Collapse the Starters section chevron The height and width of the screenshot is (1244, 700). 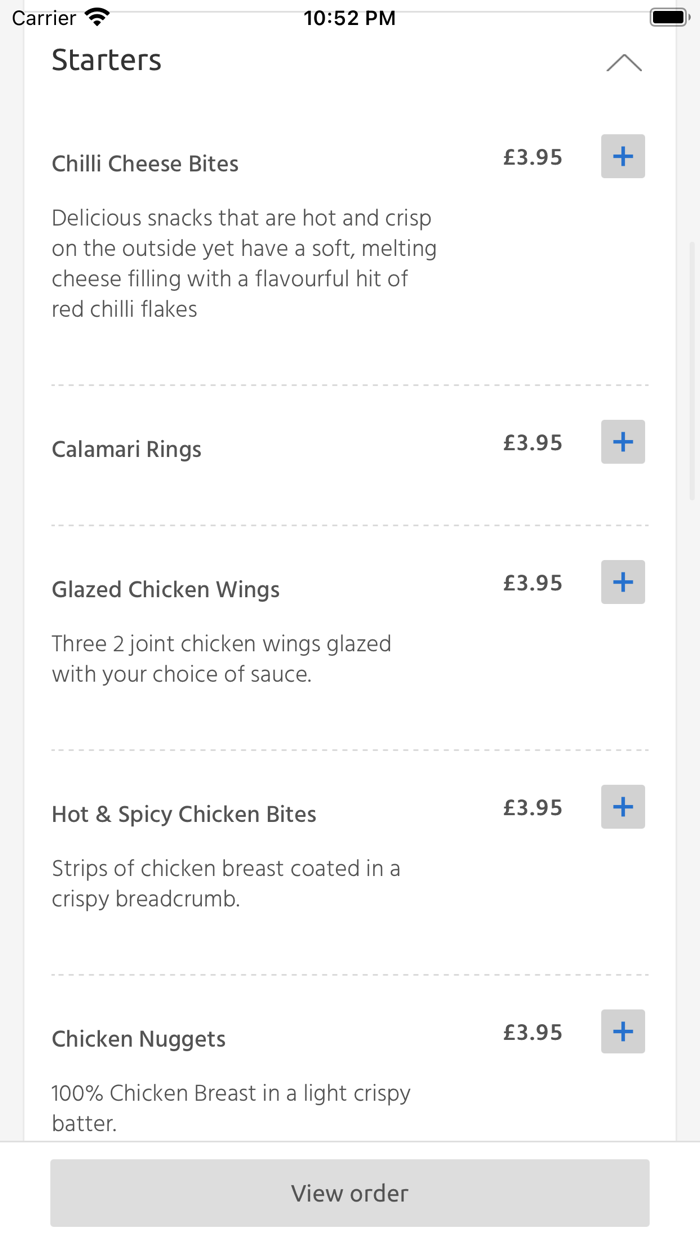coord(624,63)
